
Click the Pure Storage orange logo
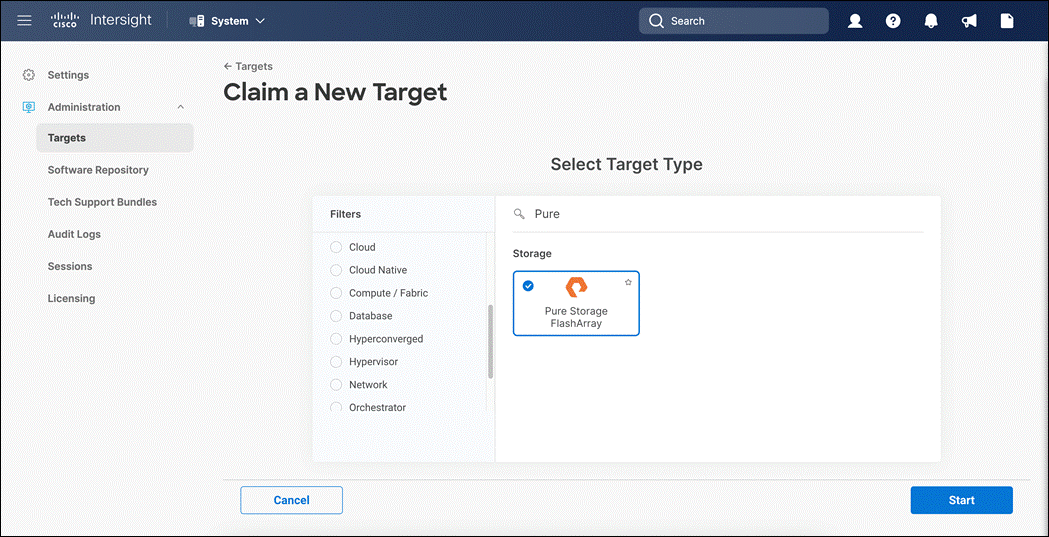tap(576, 288)
